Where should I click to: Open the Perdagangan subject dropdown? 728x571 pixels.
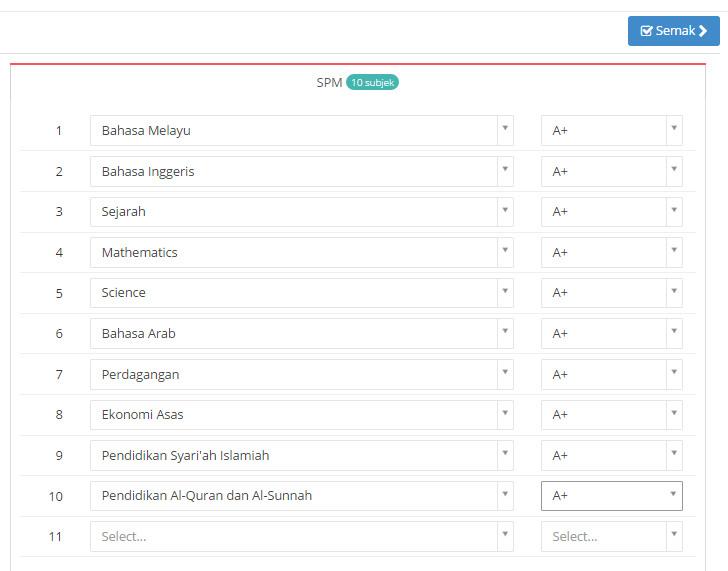click(x=302, y=374)
